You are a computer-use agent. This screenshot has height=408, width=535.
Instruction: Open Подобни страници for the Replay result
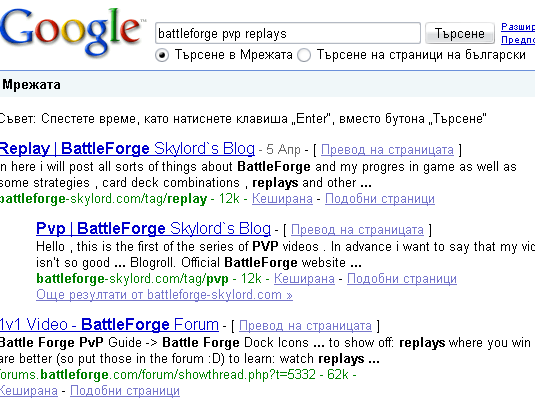pos(380,199)
